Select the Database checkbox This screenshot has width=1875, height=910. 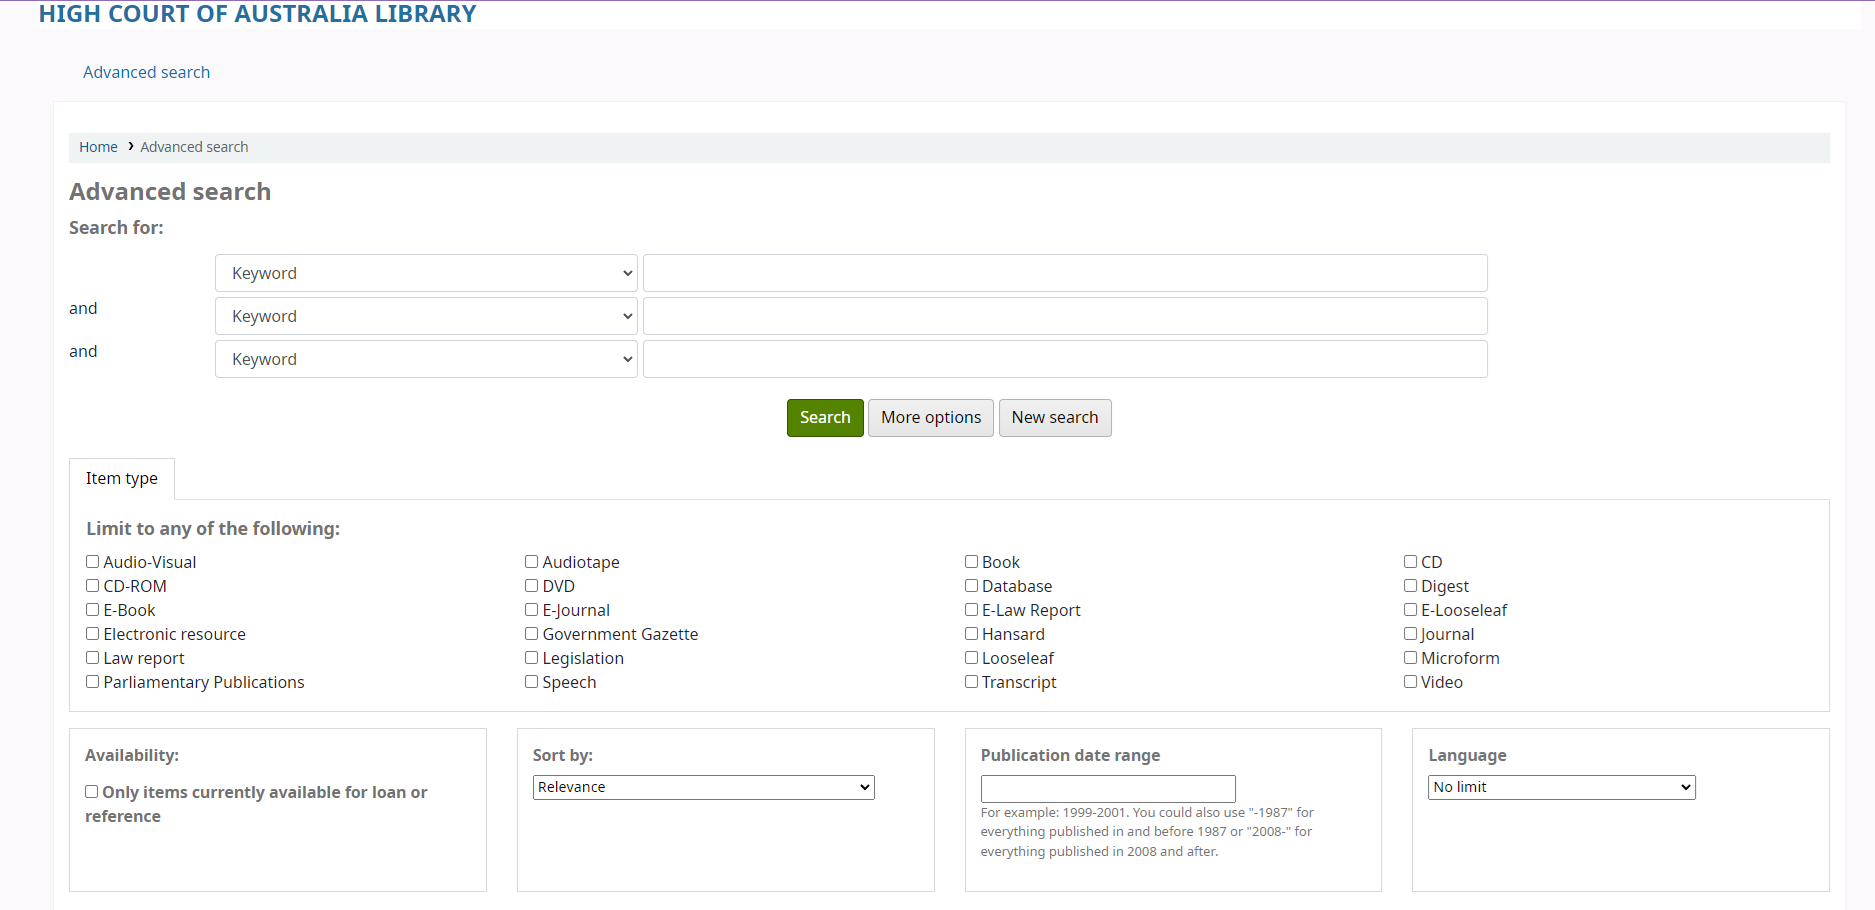971,586
